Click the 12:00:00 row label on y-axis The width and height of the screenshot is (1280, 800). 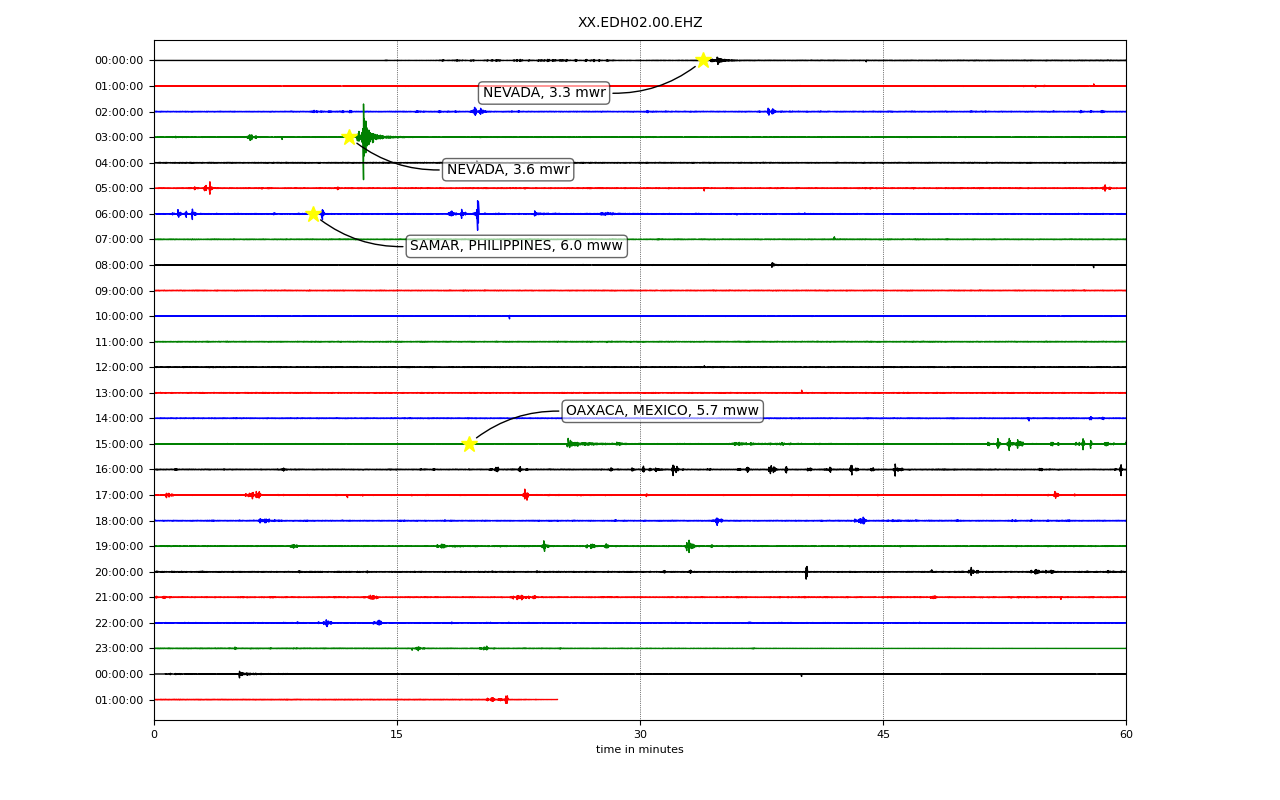point(119,368)
